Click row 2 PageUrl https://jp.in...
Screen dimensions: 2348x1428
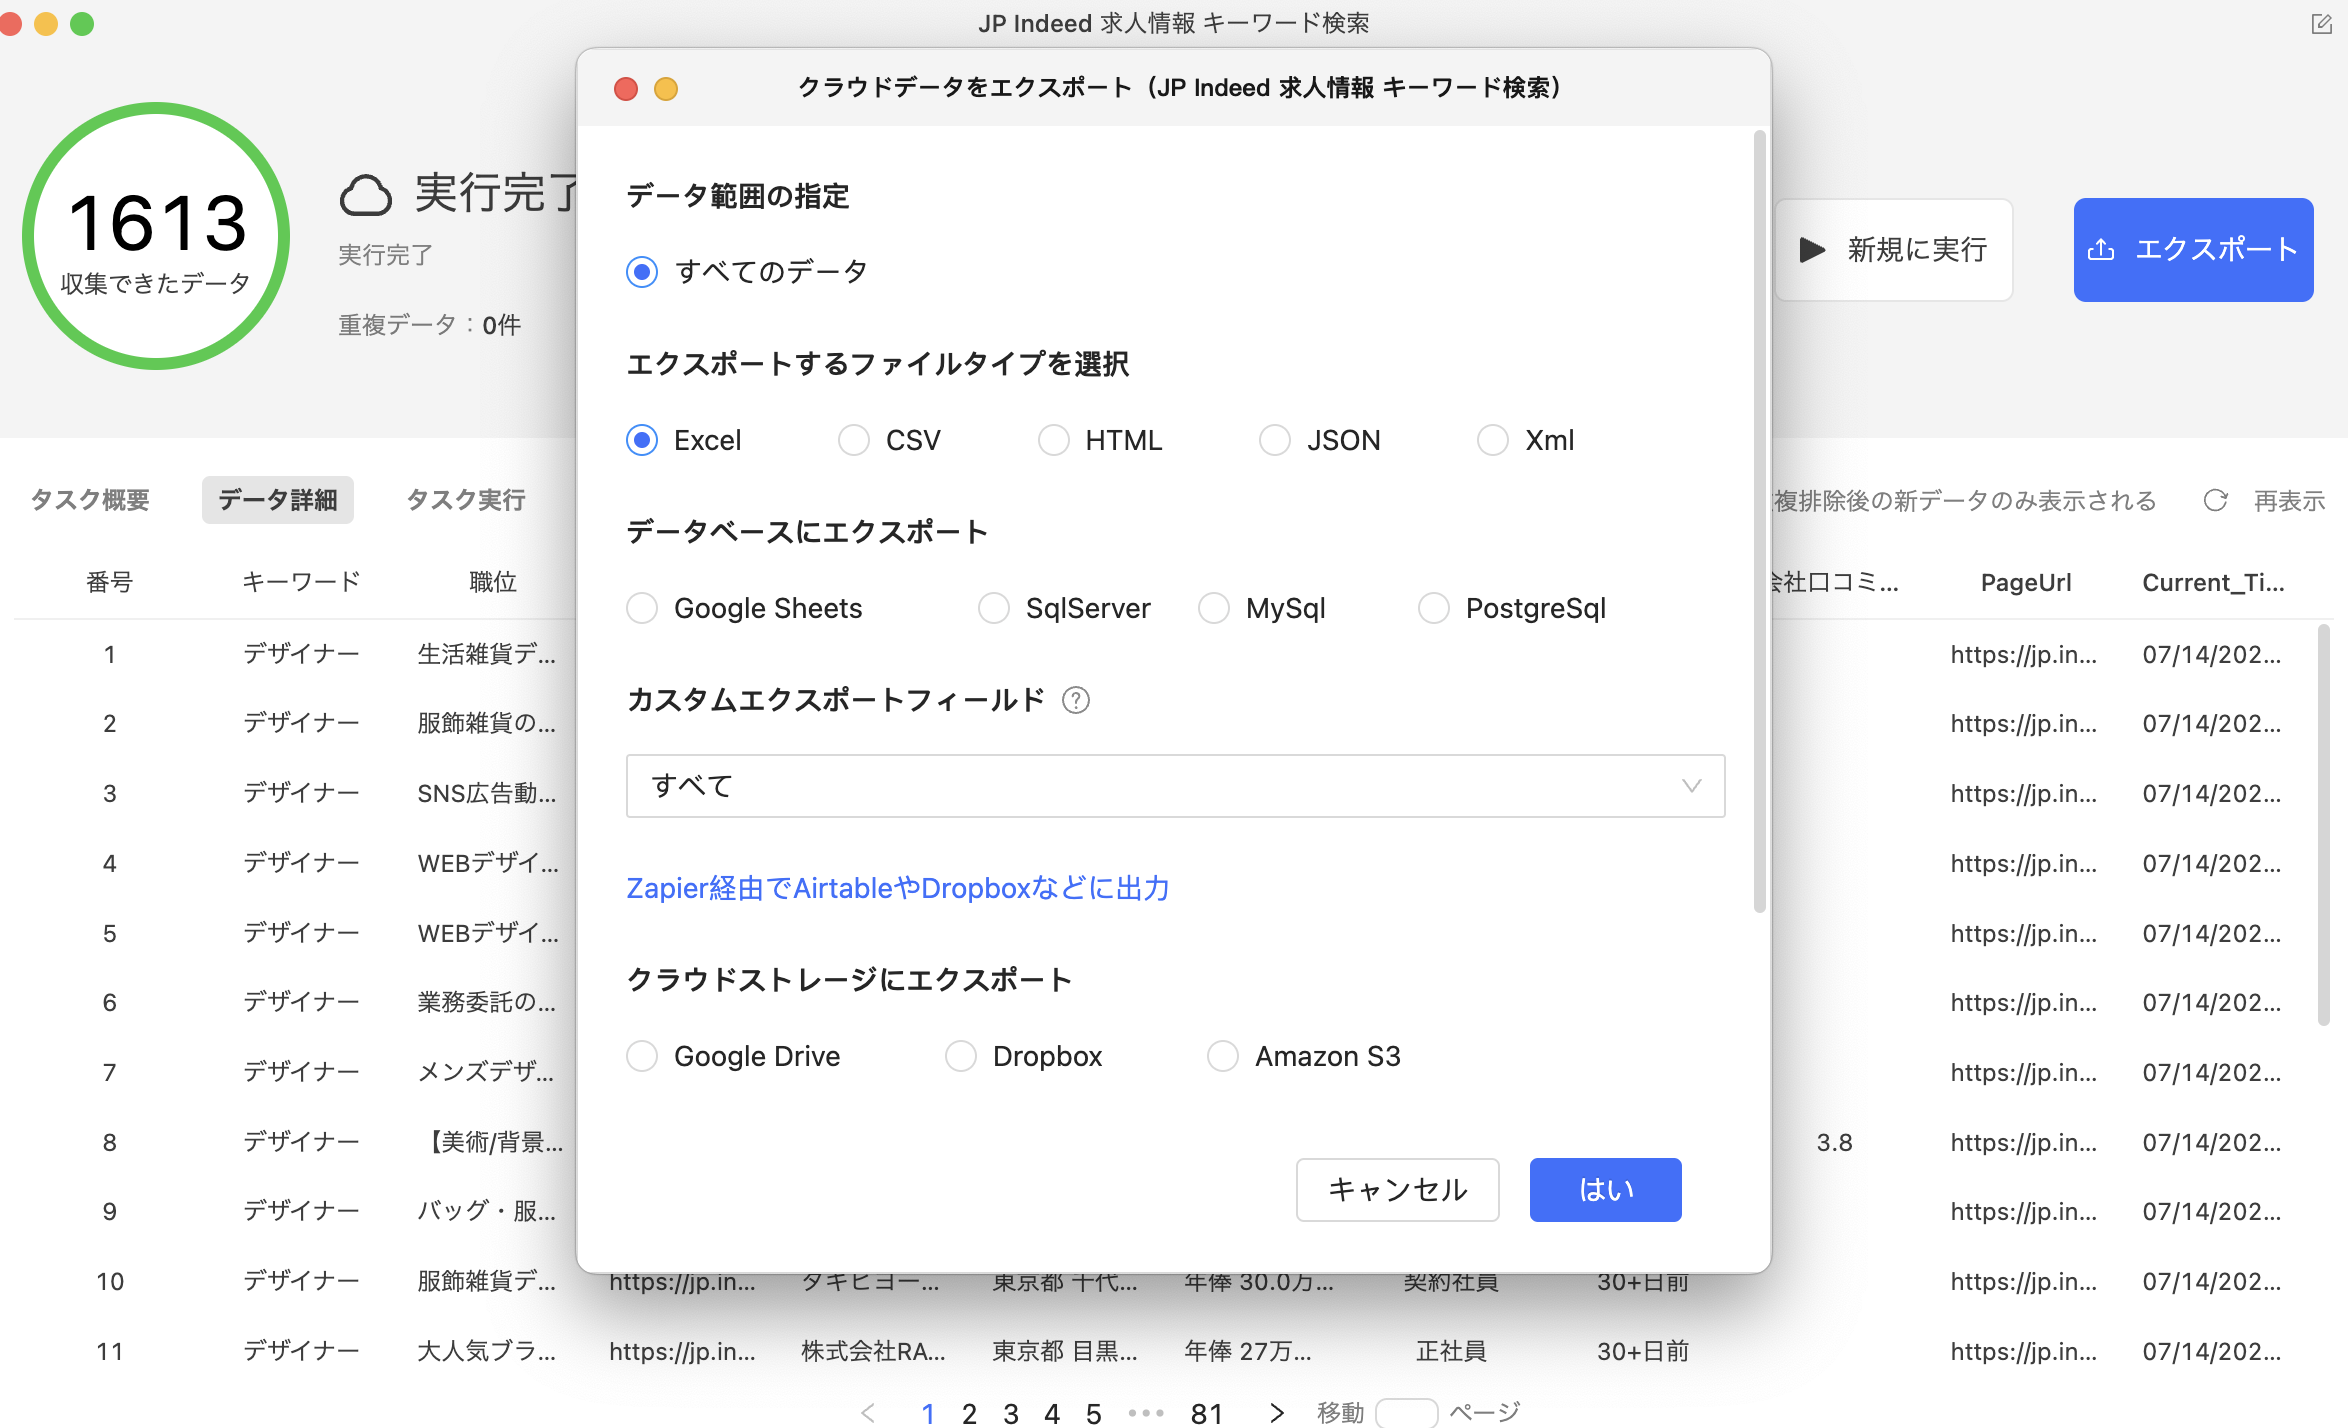2024,724
